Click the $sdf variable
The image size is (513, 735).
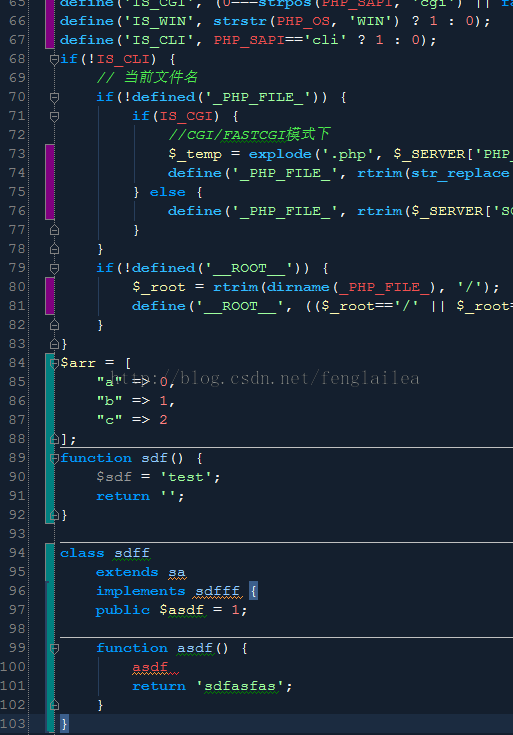(x=114, y=477)
